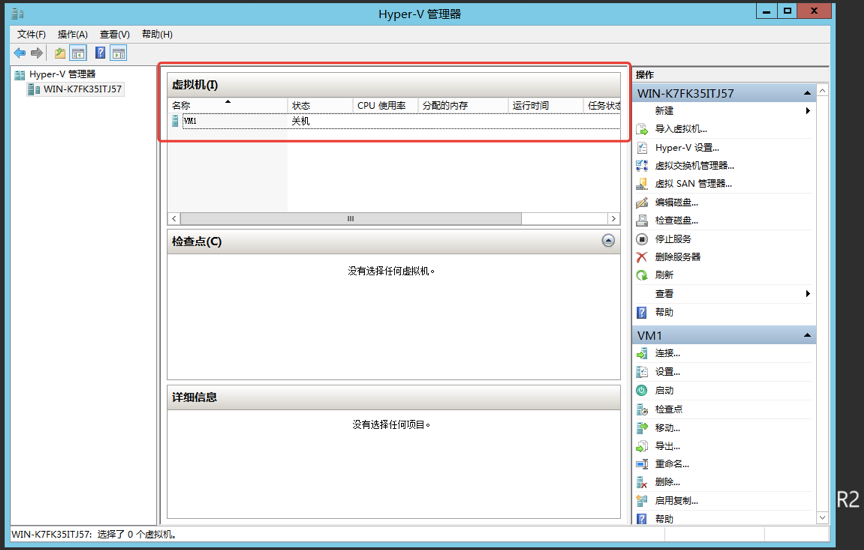Click the 移动 action icon
Screen dimensions: 864x550
point(642,428)
